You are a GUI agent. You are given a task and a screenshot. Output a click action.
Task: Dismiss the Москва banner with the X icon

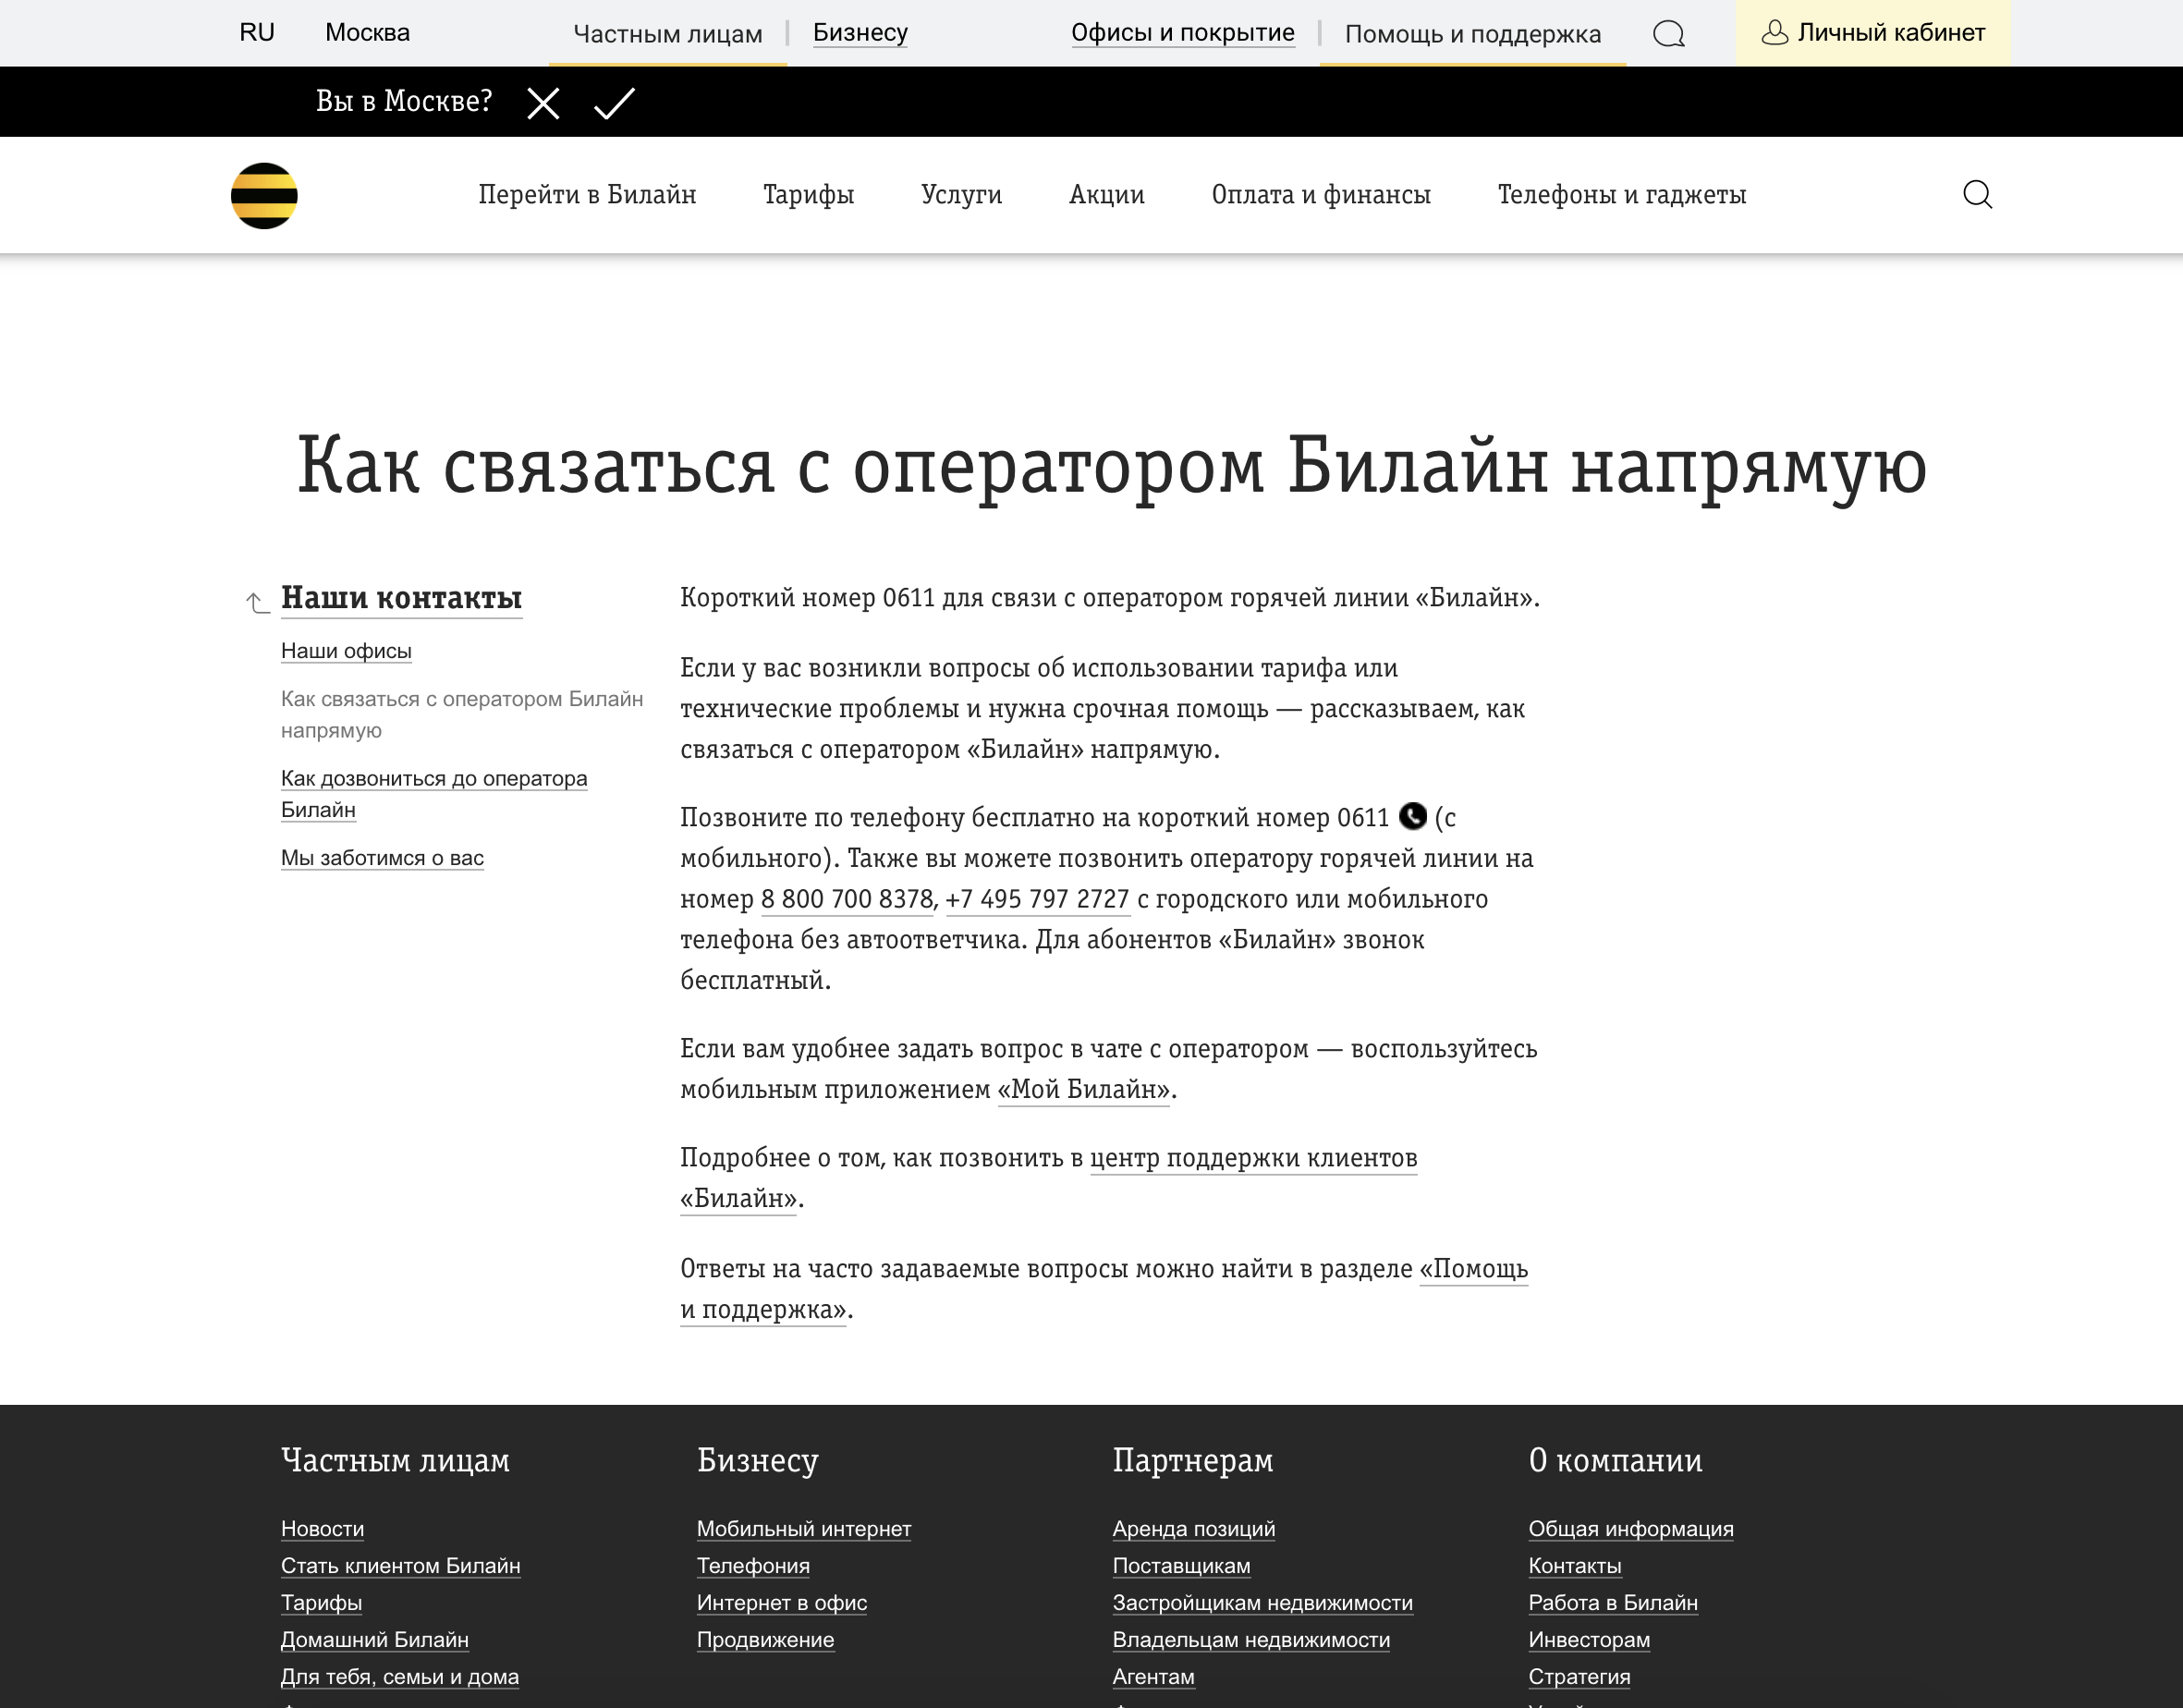pyautogui.click(x=543, y=102)
